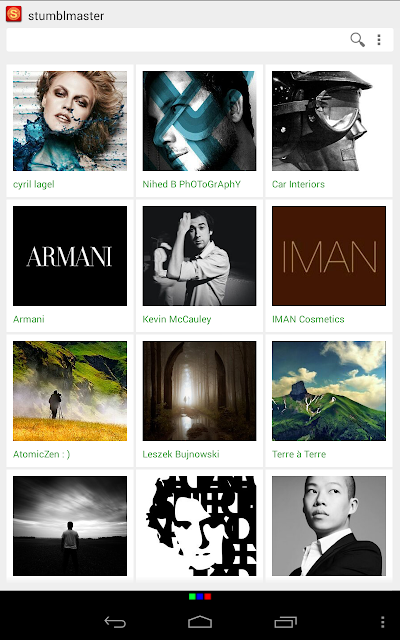Tap the Android home navigation icon
This screenshot has height=640, width=400.
[200, 622]
